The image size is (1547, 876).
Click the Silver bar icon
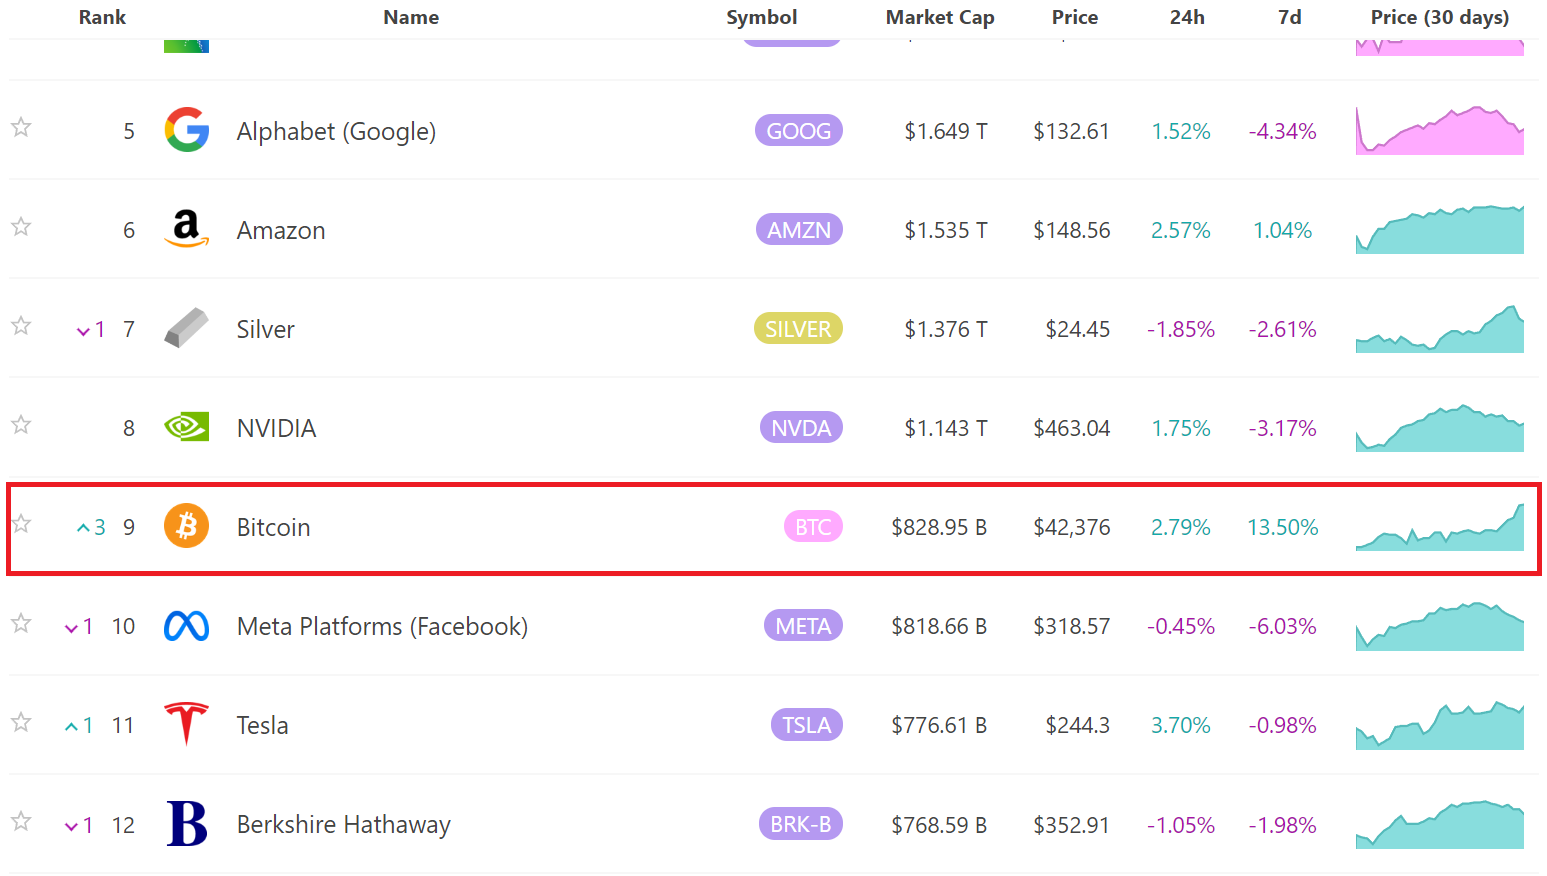click(186, 328)
